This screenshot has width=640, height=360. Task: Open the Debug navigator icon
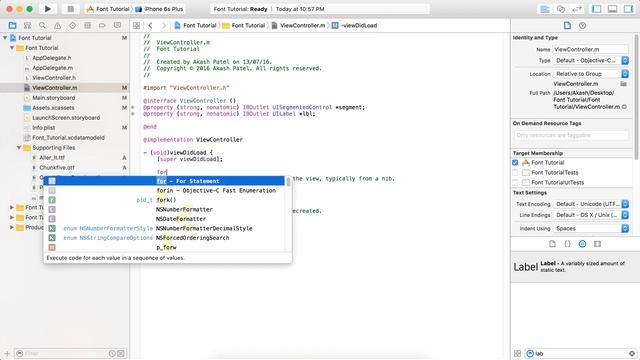[x=87, y=25]
